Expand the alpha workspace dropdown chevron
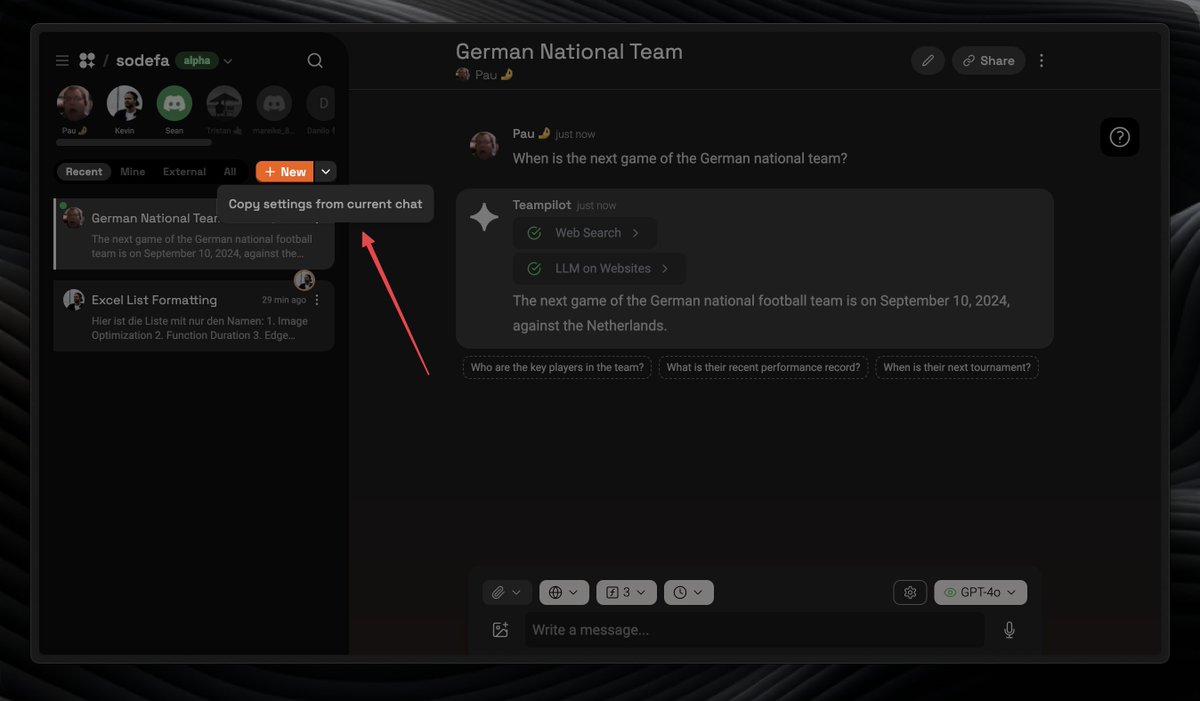This screenshot has height=701, width=1200. [x=227, y=60]
